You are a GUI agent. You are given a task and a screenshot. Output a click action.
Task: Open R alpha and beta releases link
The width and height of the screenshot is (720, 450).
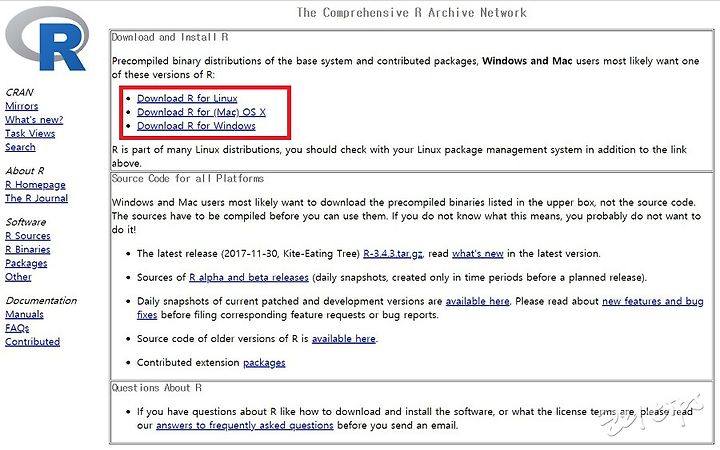pyautogui.click(x=249, y=278)
